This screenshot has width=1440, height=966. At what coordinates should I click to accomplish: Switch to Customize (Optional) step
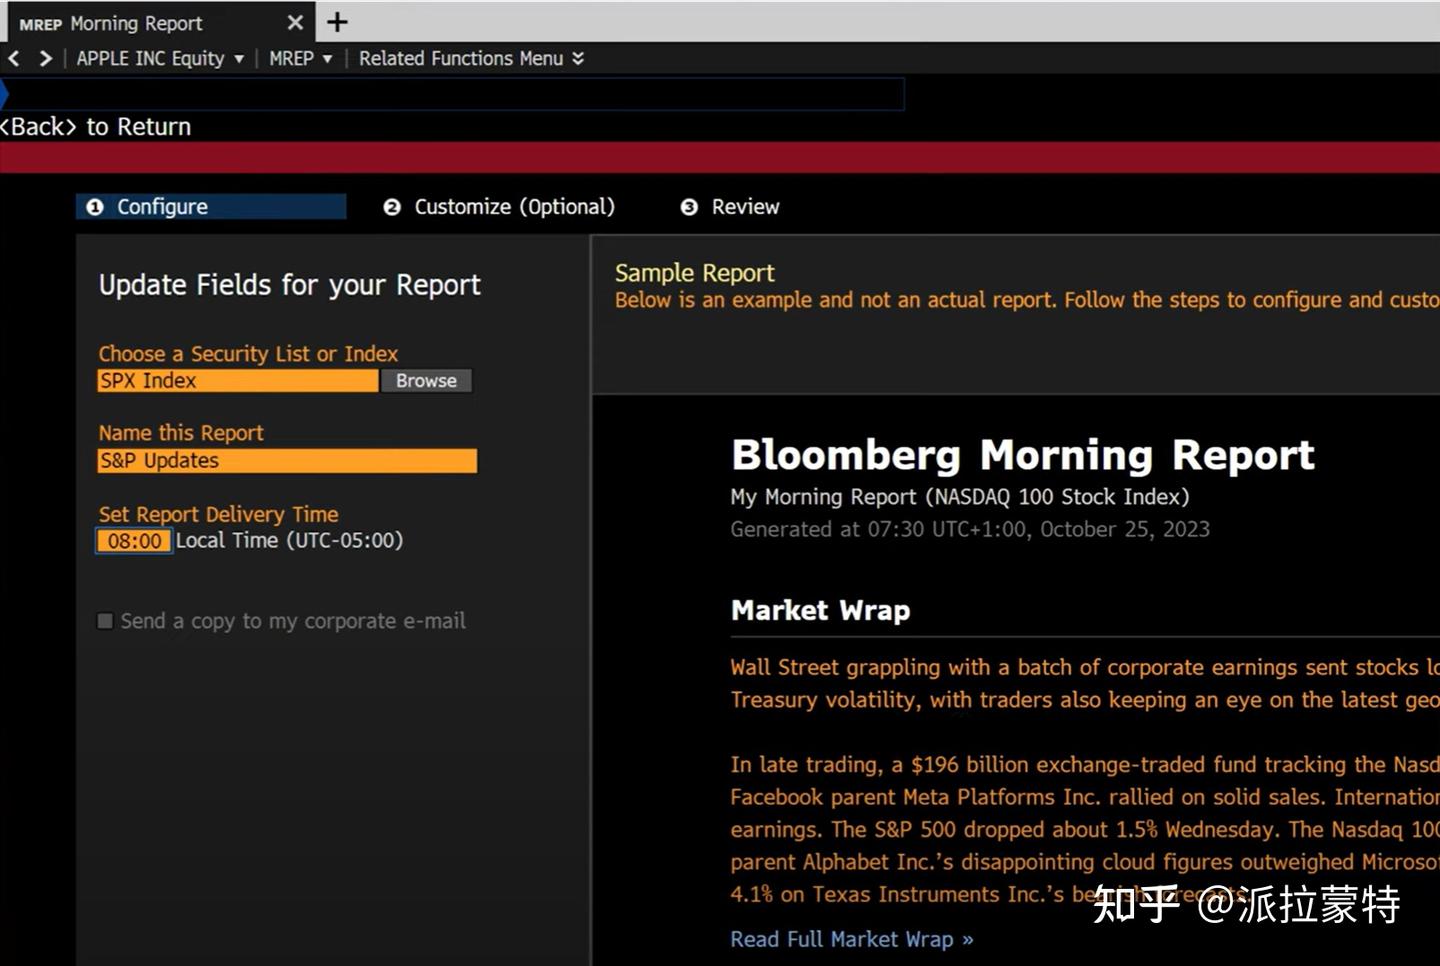tap(500, 207)
